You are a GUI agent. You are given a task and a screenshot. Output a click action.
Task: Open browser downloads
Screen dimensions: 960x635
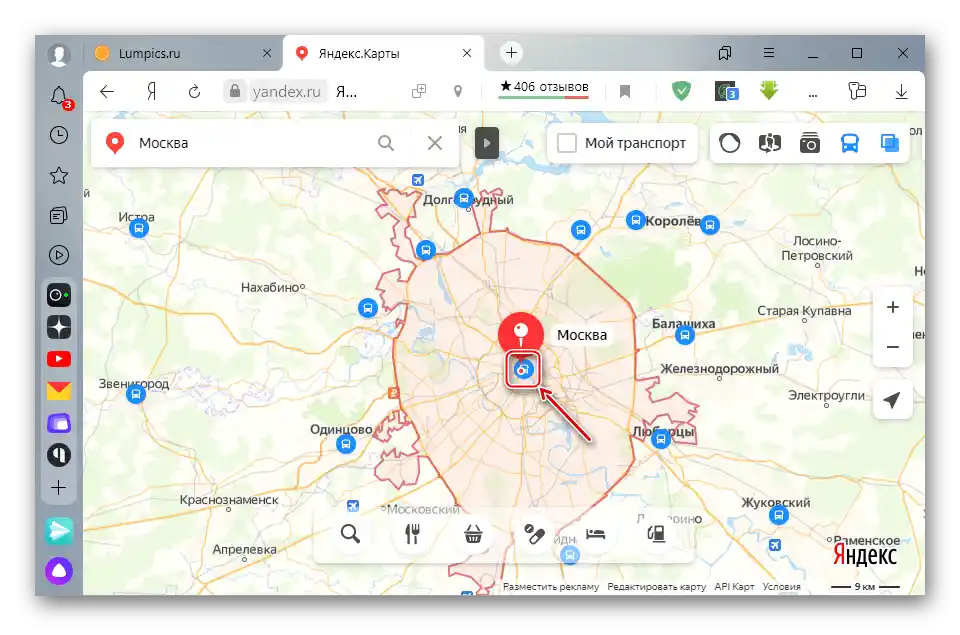(901, 91)
